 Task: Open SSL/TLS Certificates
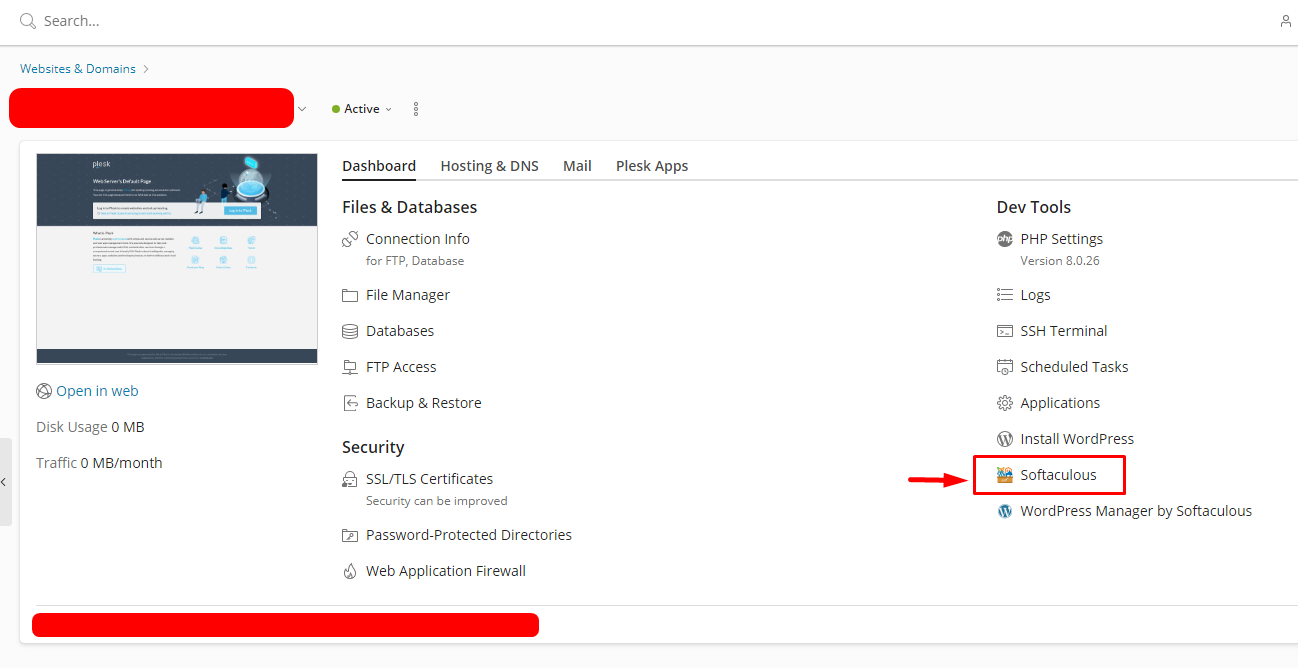[429, 479]
